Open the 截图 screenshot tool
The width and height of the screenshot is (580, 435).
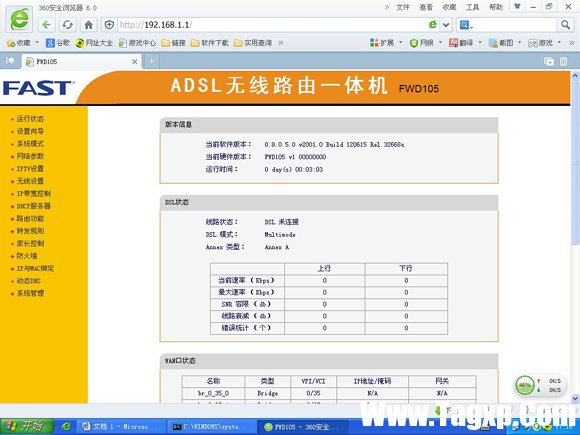[501, 43]
